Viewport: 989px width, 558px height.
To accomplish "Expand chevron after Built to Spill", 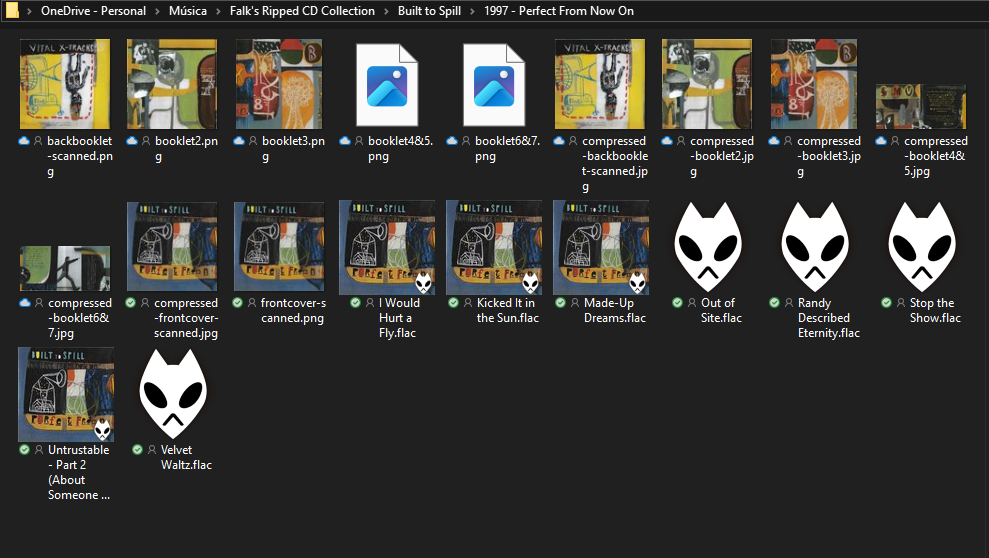I will click(472, 11).
